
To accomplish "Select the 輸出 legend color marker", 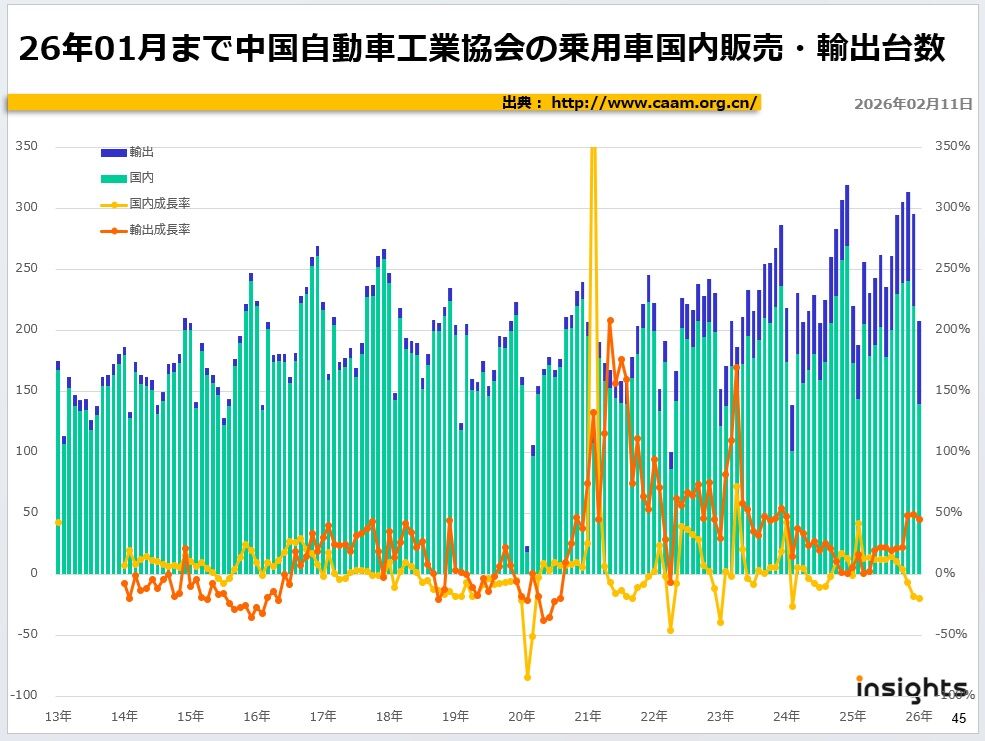I will [x=113, y=152].
